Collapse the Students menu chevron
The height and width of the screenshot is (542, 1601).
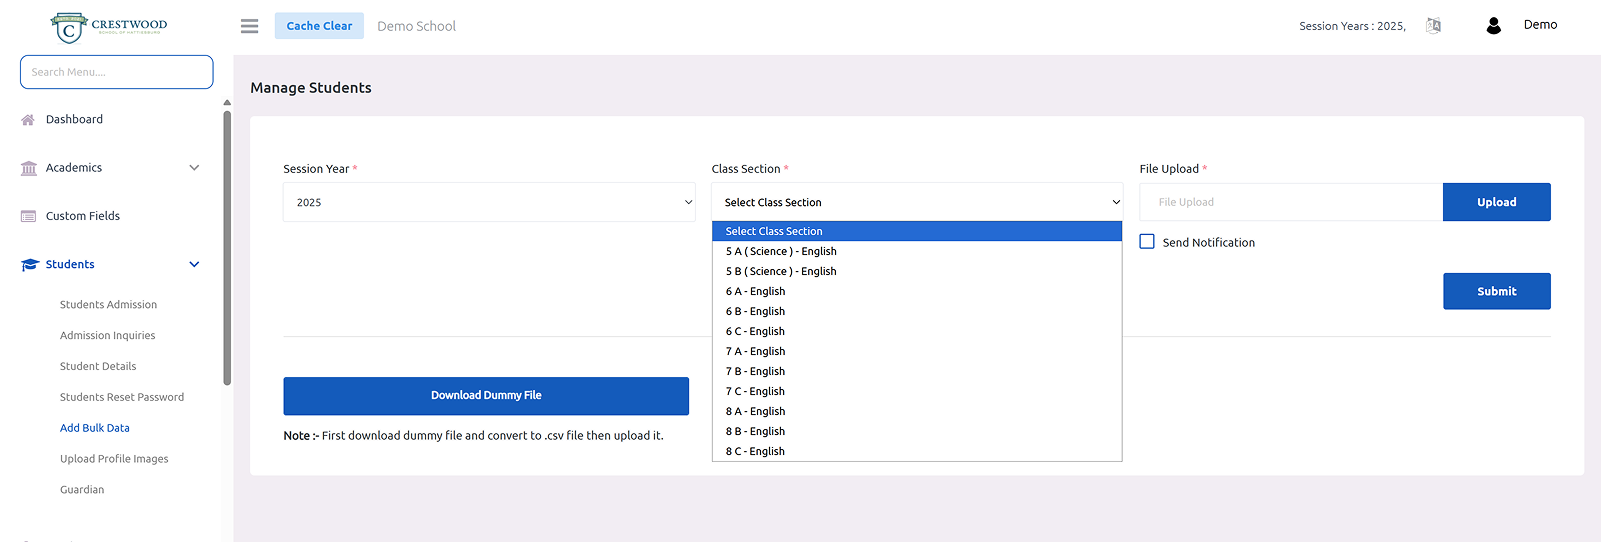194,265
